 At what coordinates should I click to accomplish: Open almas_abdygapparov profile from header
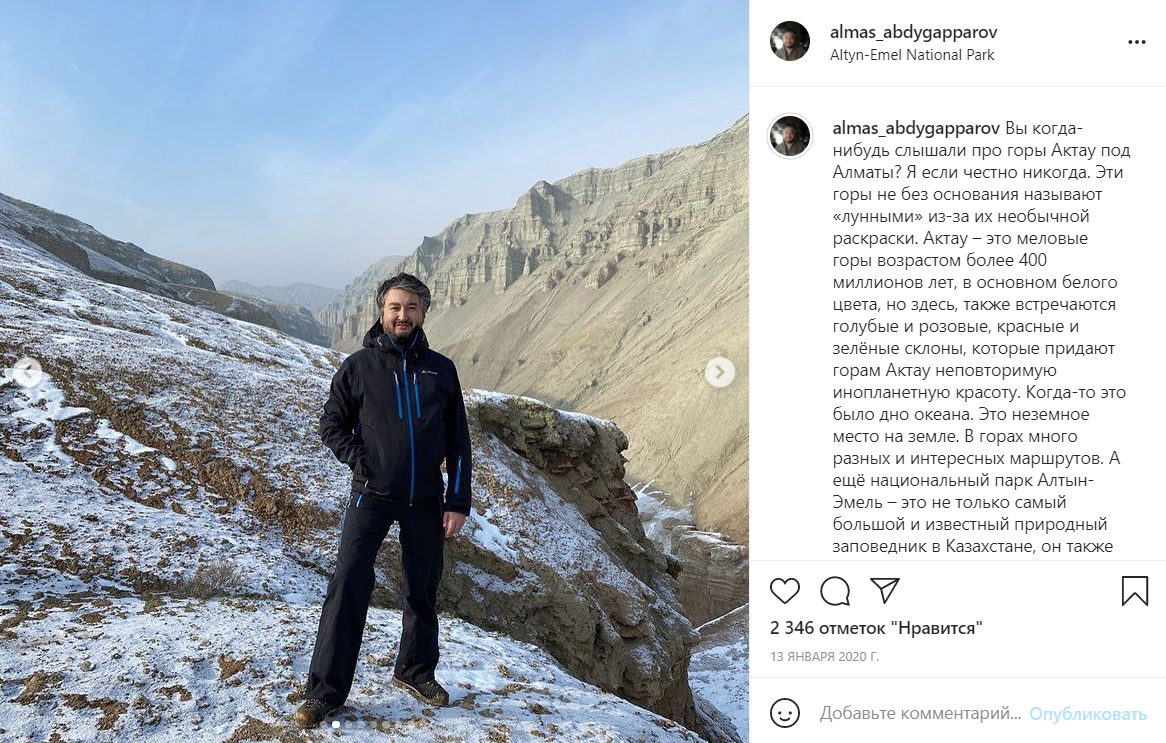pos(913,33)
